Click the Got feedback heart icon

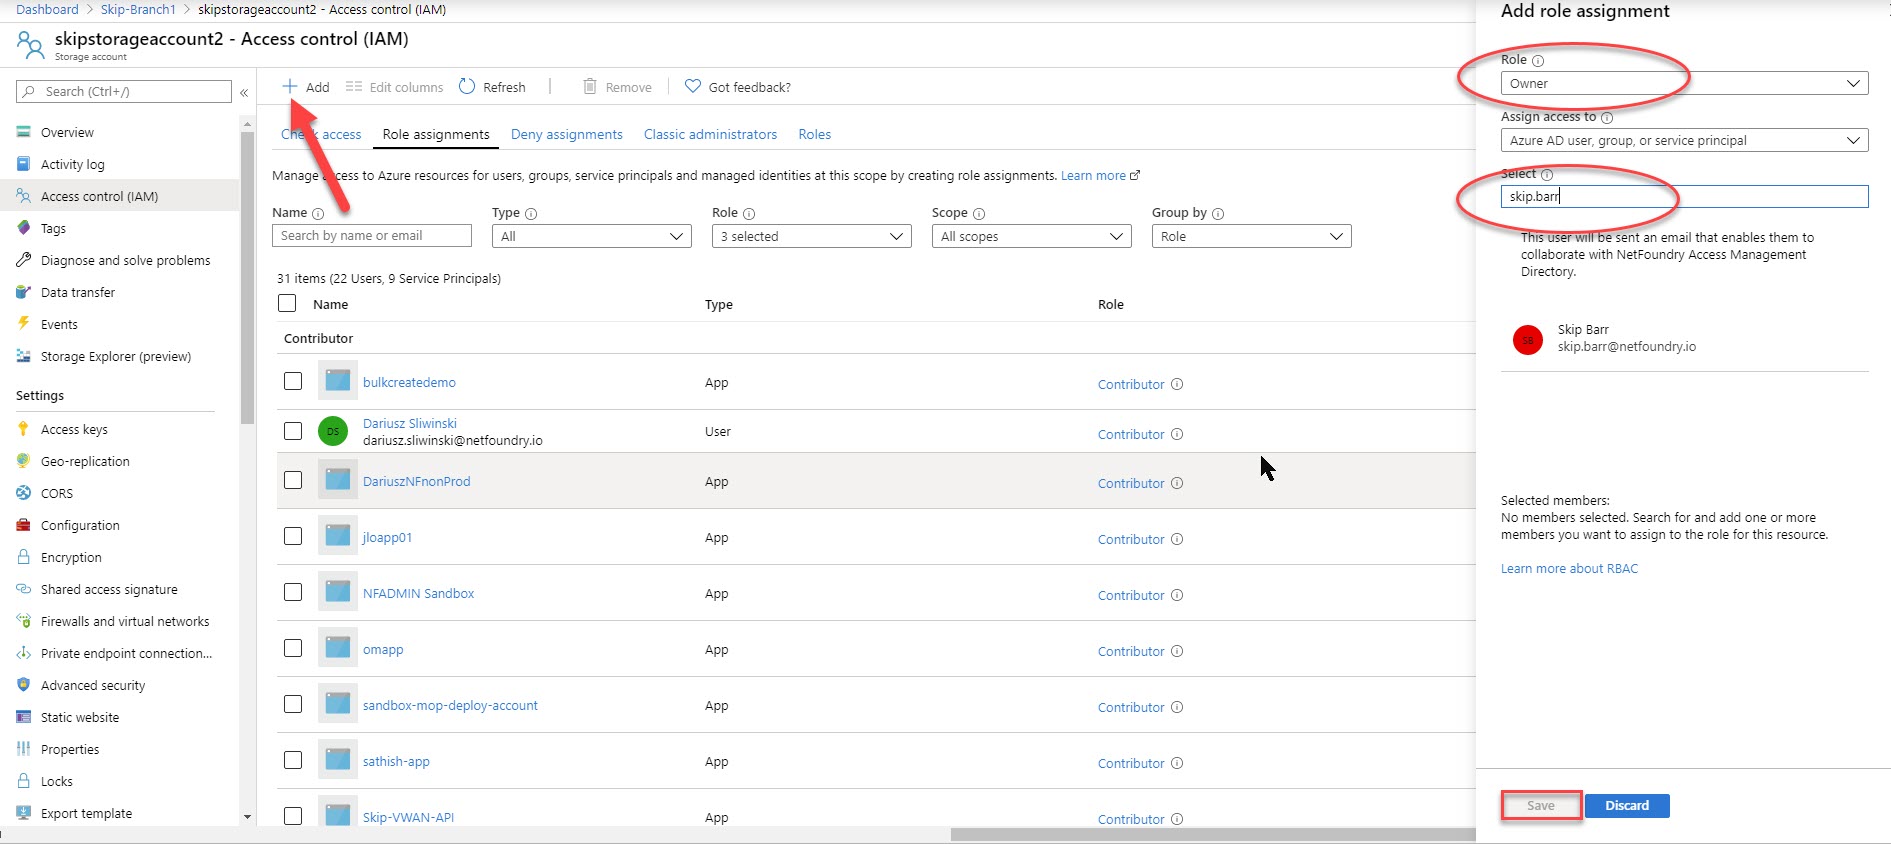[x=692, y=86]
